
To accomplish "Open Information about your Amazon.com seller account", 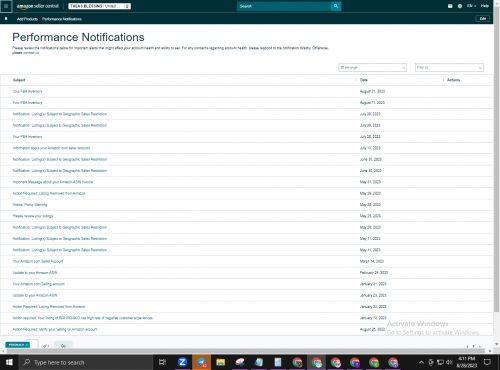I will coord(51,148).
